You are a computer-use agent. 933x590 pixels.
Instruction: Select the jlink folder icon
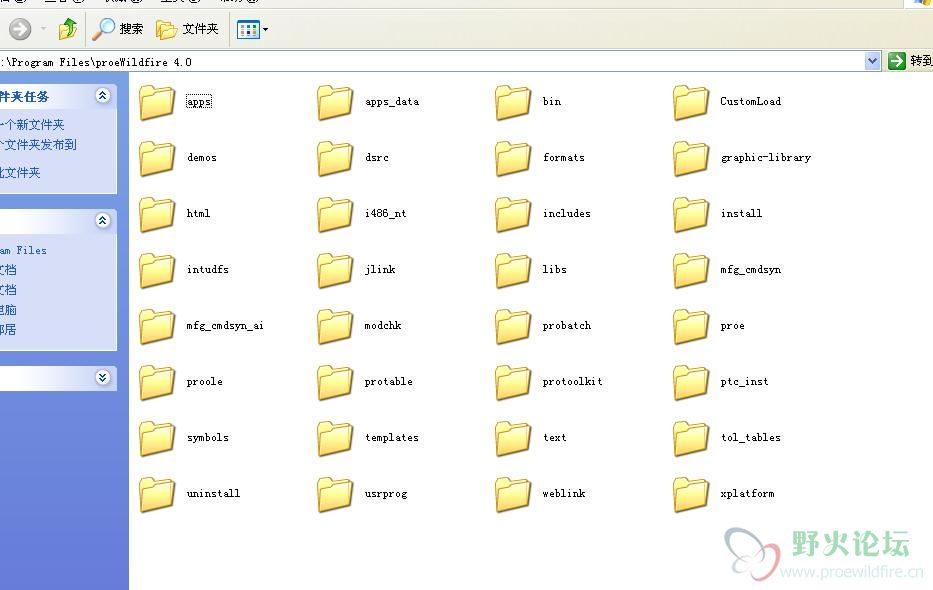point(335,270)
